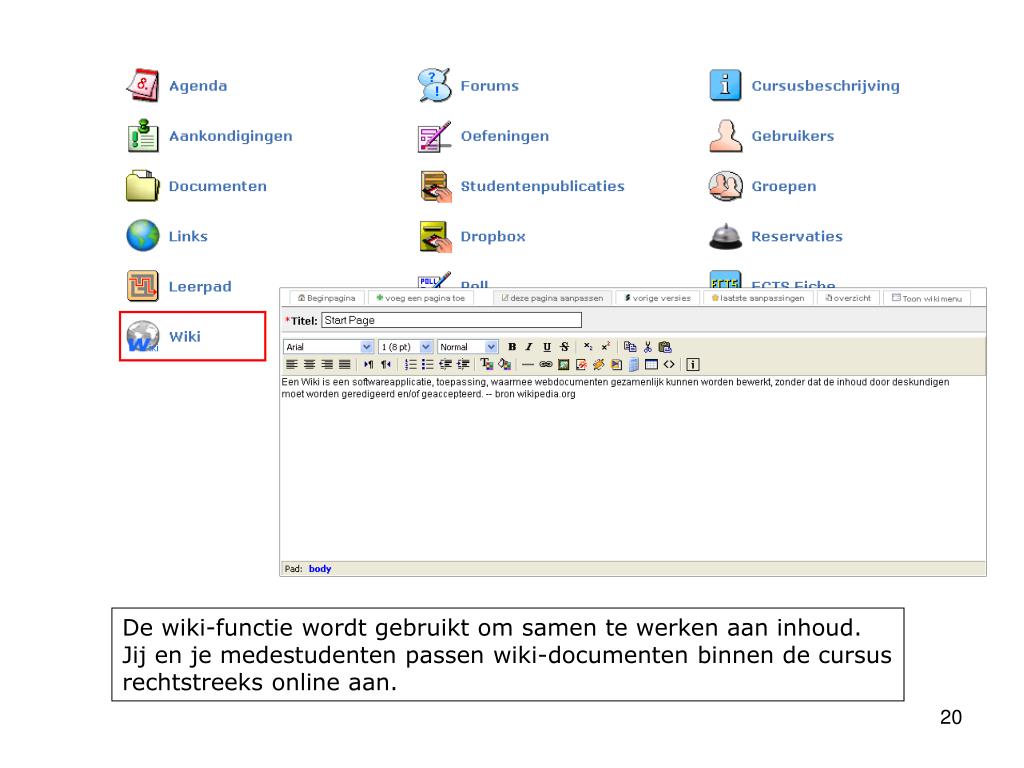Open the 'laatste aanpassingen' tab
Image resolution: width=1024 pixels, height=768 pixels.
[758, 298]
